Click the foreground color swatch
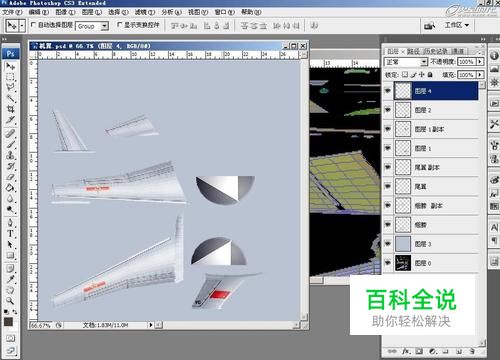500x360 pixels. pos(8,322)
